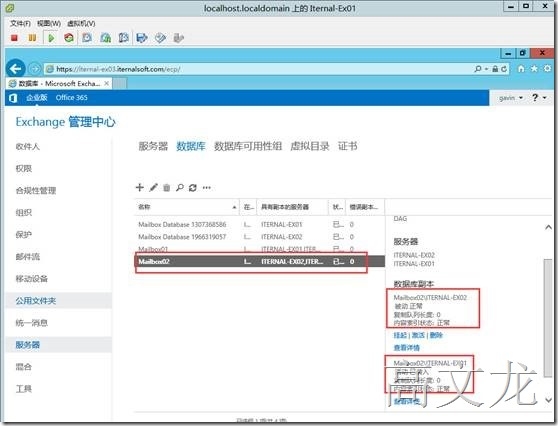Open 工具 in the left navigation
Viewport: 558px width, 426px height.
coord(24,389)
